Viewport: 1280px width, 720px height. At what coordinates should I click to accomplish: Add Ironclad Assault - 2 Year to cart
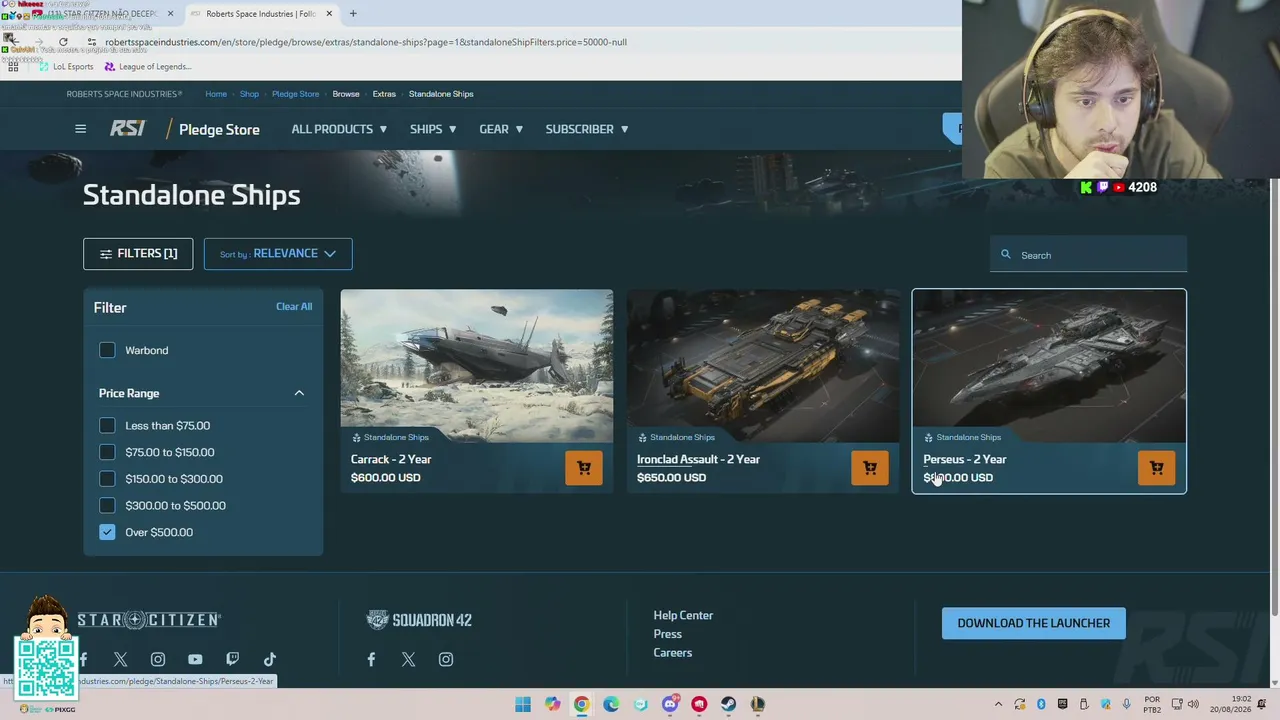coord(870,468)
